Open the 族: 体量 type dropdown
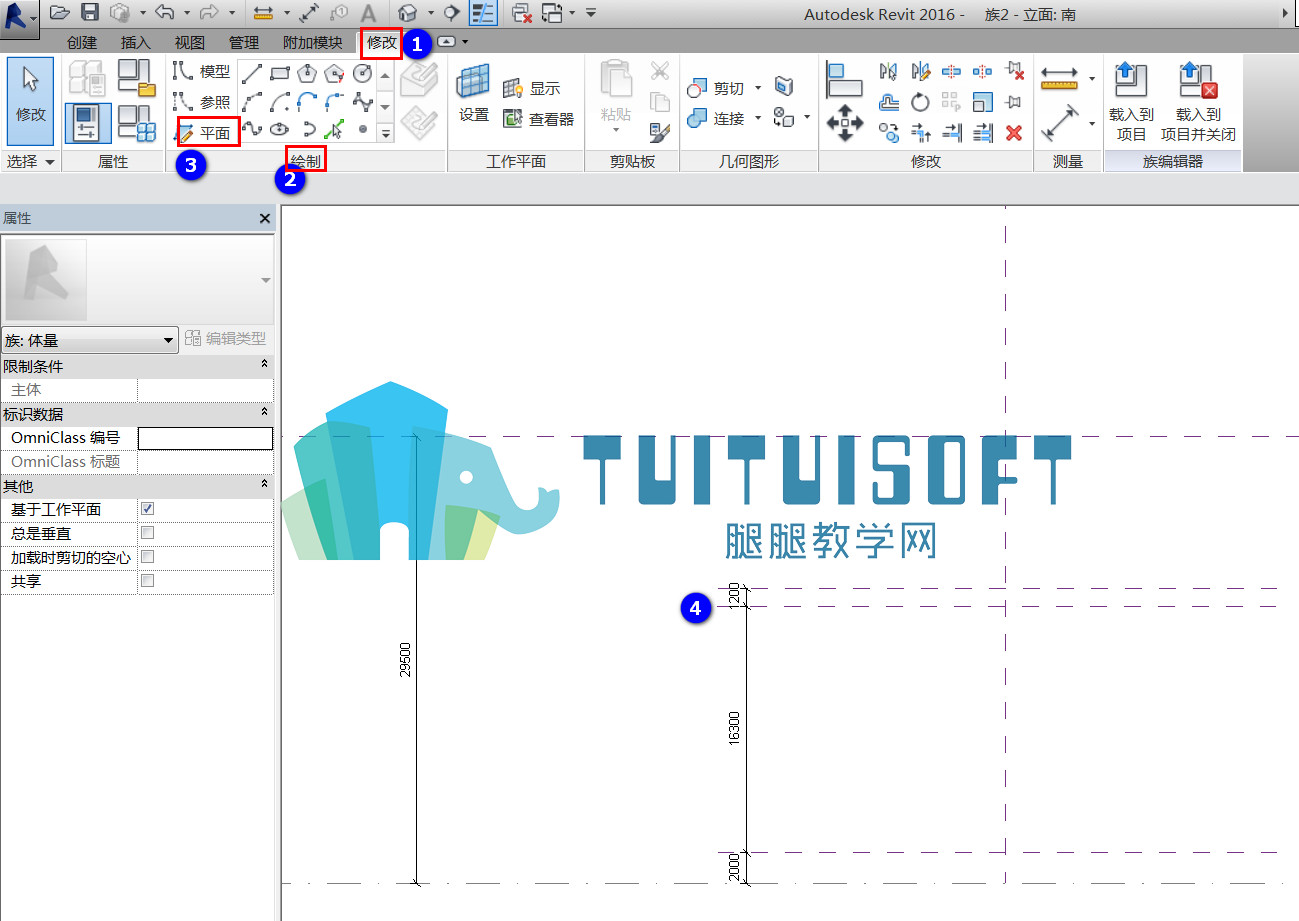 [90, 340]
